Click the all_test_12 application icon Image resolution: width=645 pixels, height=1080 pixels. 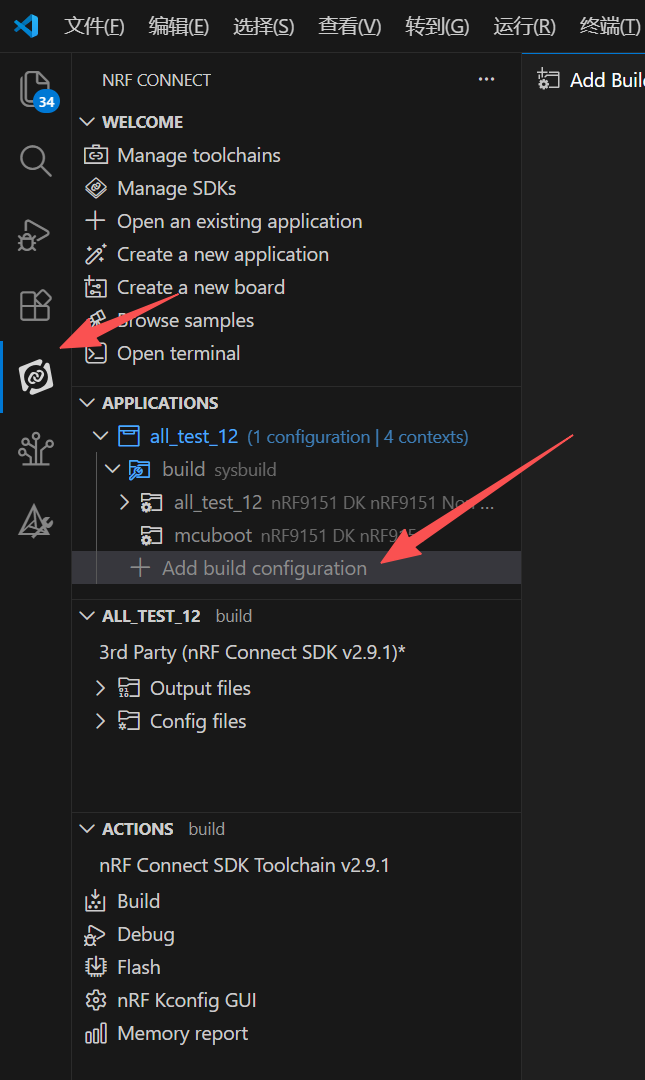tap(129, 436)
